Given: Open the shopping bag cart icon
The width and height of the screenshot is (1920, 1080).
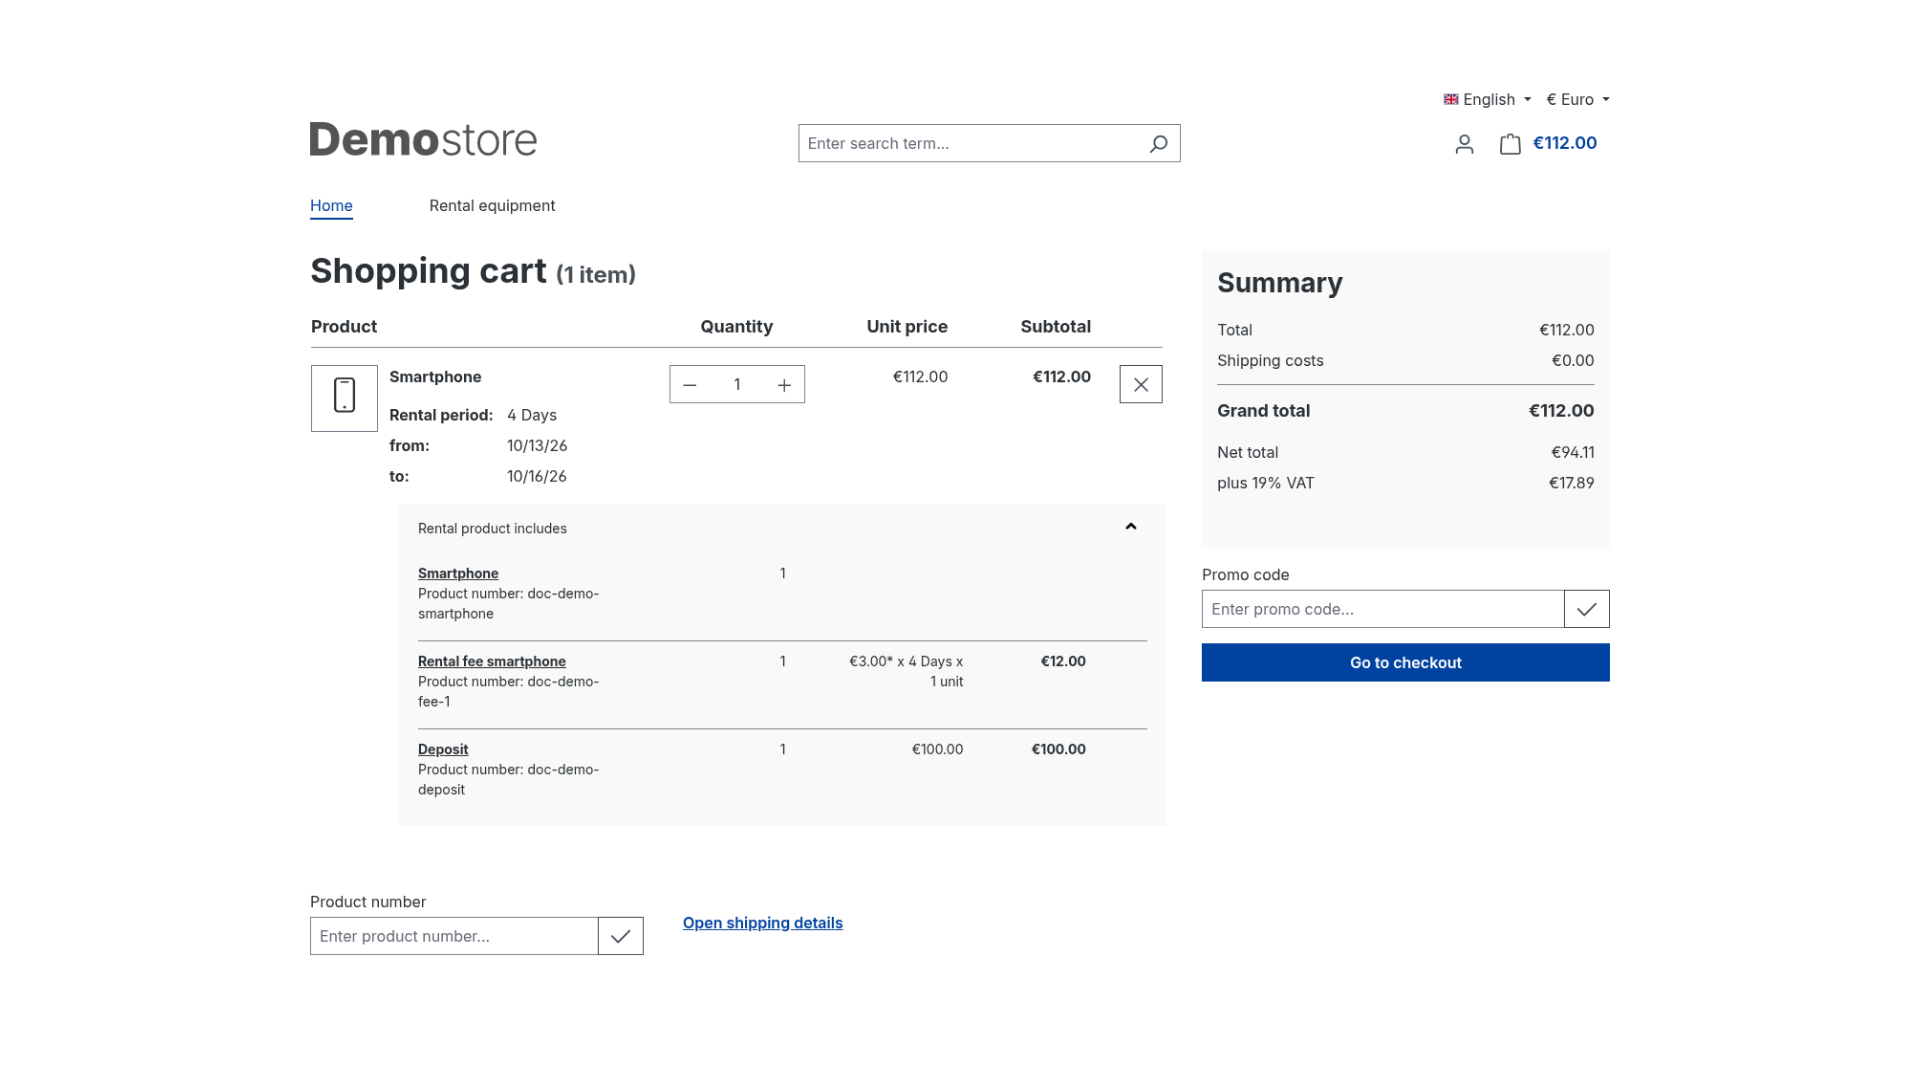Looking at the screenshot, I should point(1510,144).
